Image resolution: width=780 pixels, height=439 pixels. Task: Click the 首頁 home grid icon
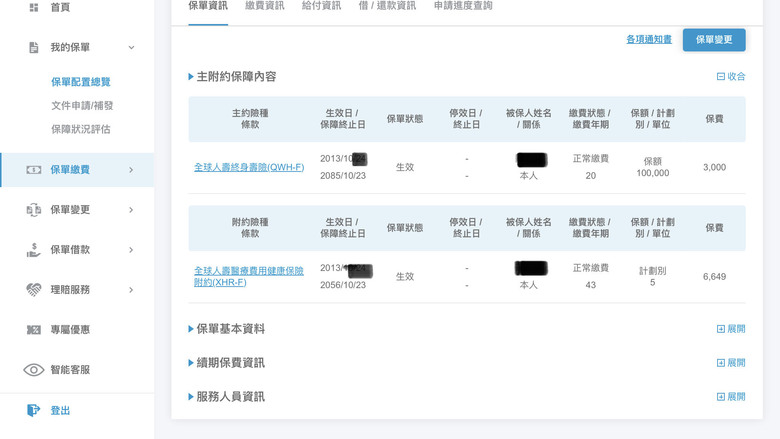coord(34,7)
